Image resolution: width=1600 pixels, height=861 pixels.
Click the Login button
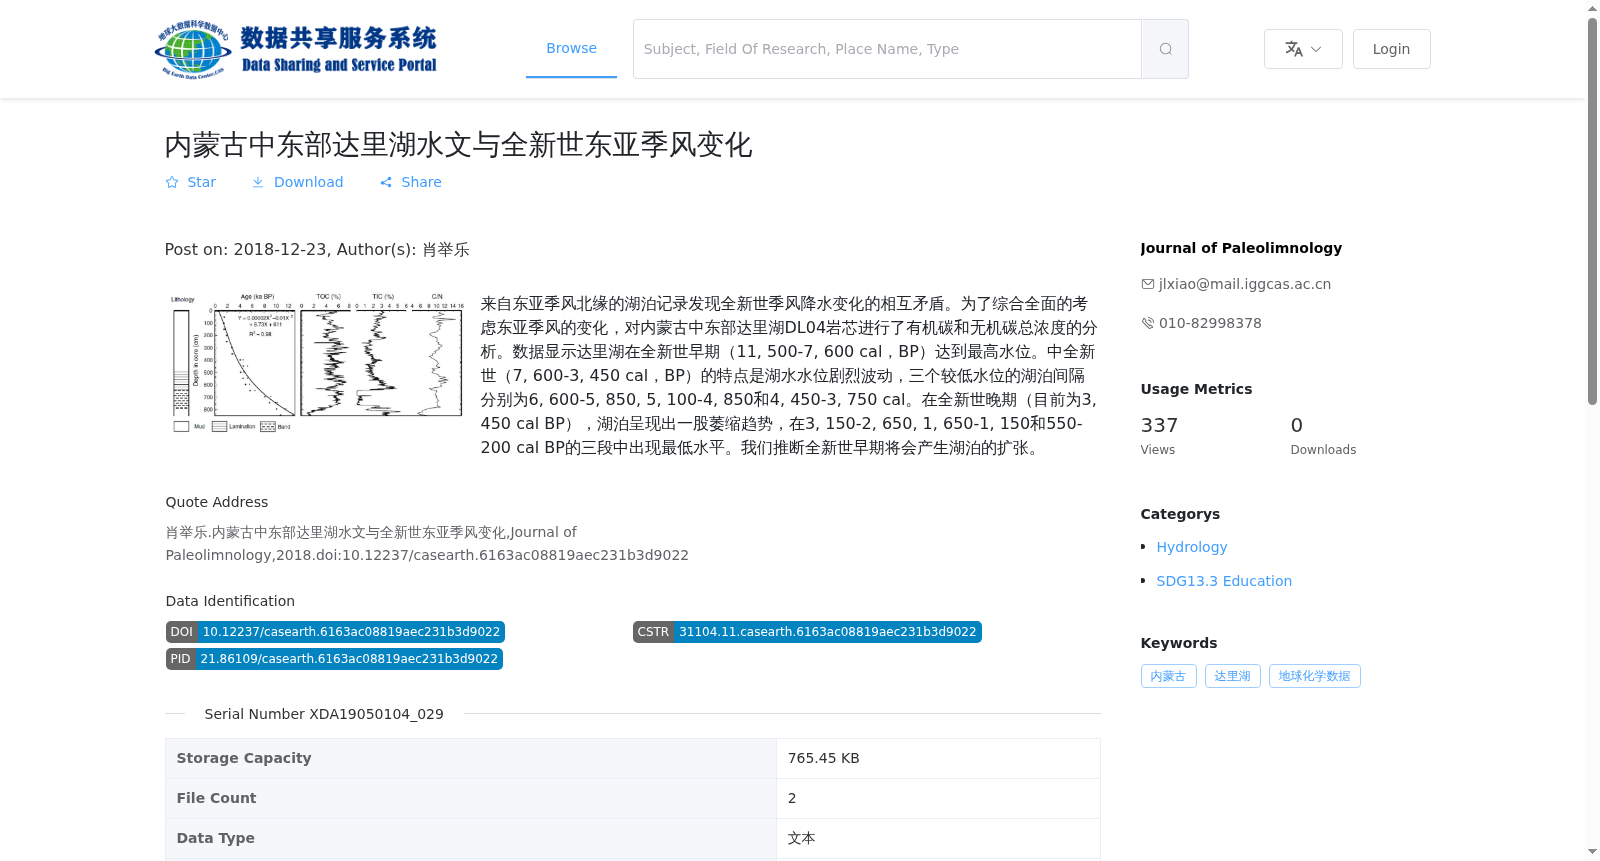(1391, 49)
